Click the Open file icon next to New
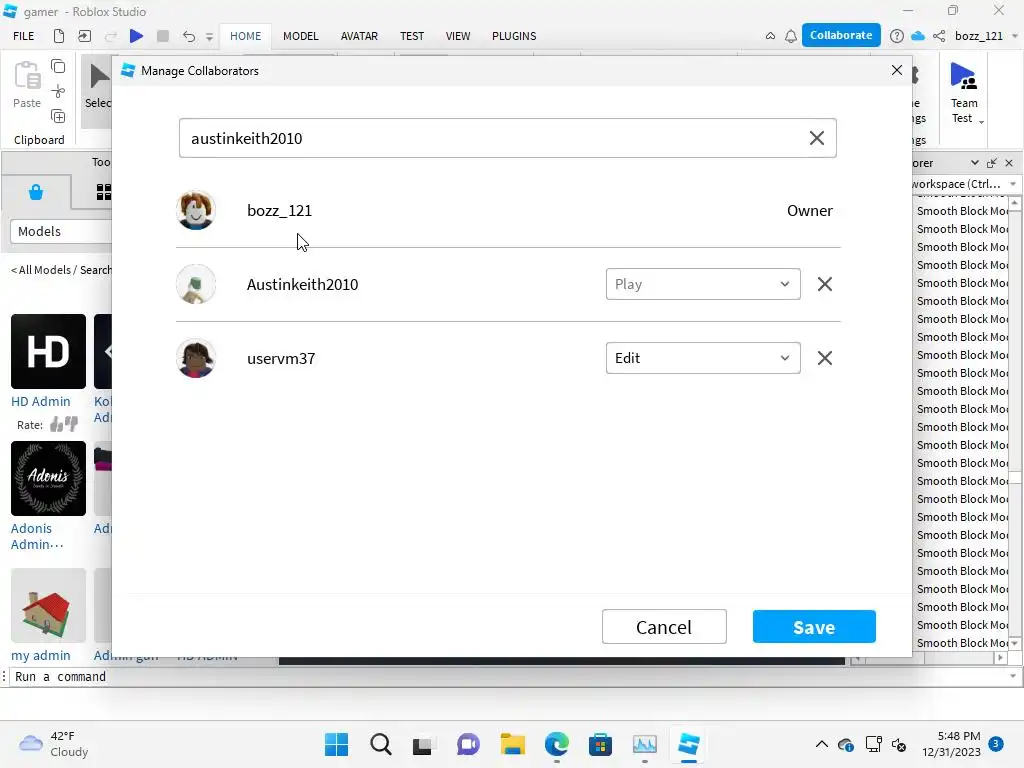The image size is (1024, 768). click(84, 36)
